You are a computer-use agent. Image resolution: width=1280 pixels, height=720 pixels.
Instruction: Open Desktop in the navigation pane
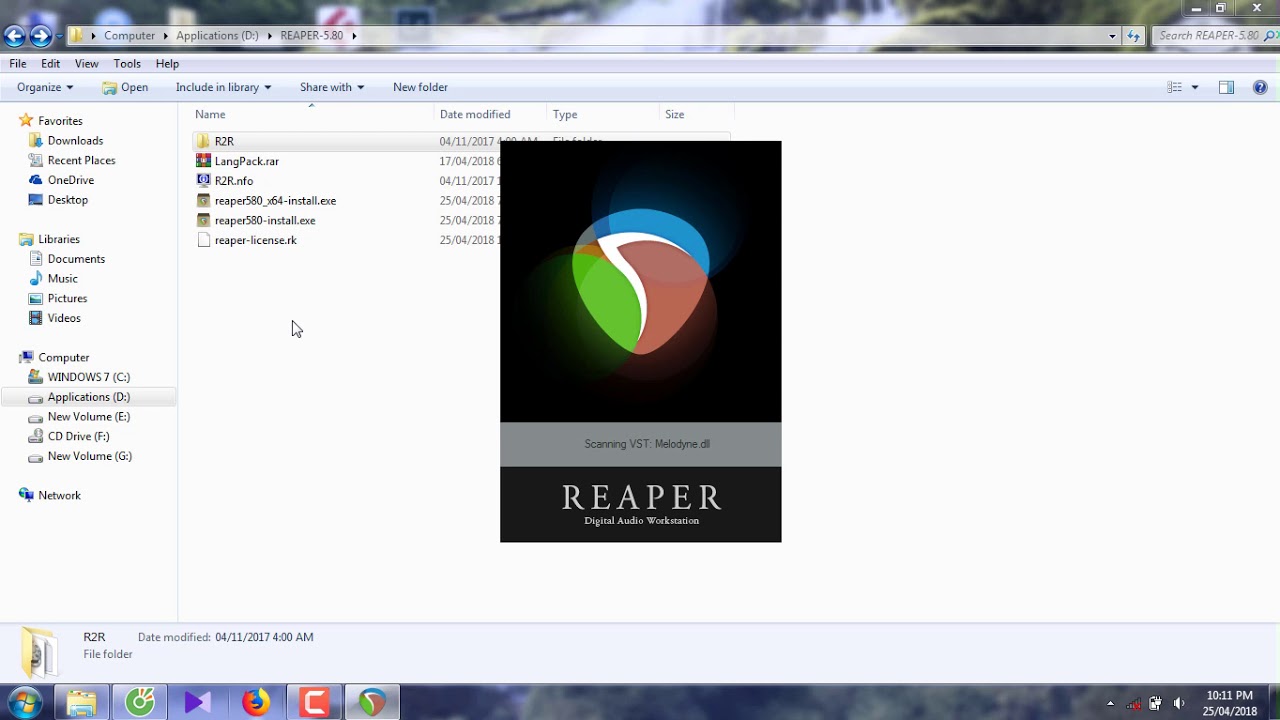(x=68, y=200)
